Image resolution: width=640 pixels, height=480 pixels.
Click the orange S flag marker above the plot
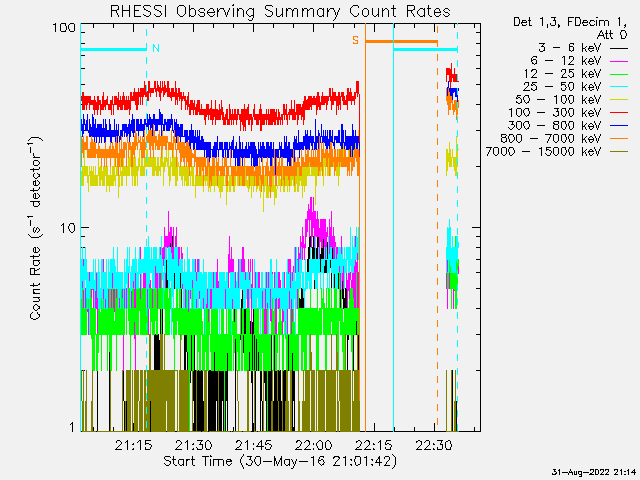(x=354, y=40)
